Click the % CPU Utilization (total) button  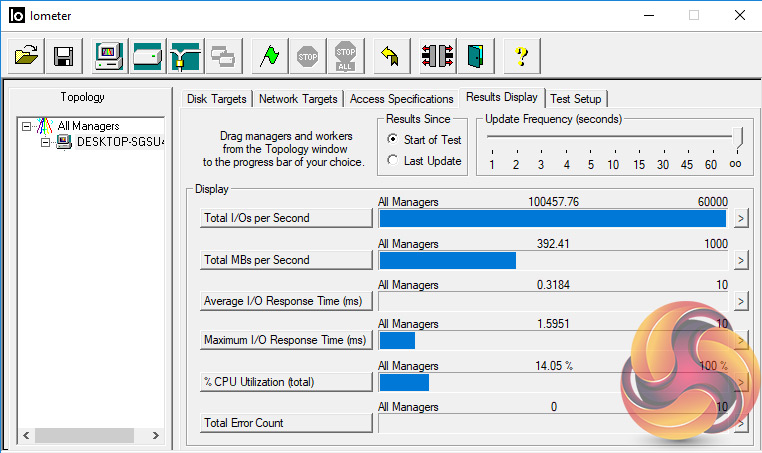[x=286, y=382]
